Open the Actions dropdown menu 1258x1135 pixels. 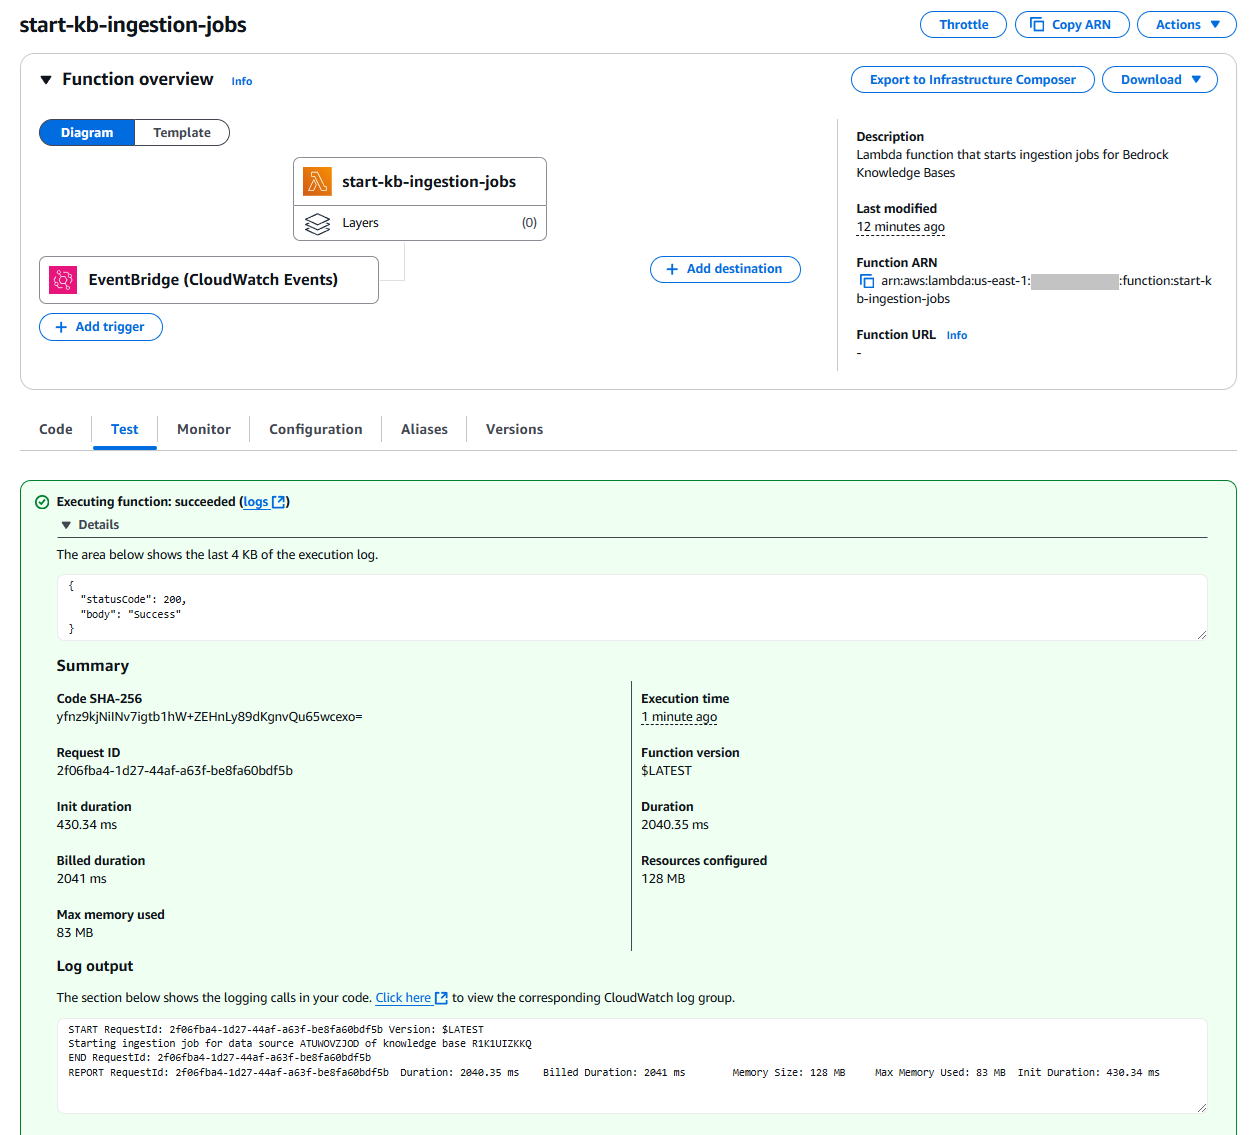1187,24
